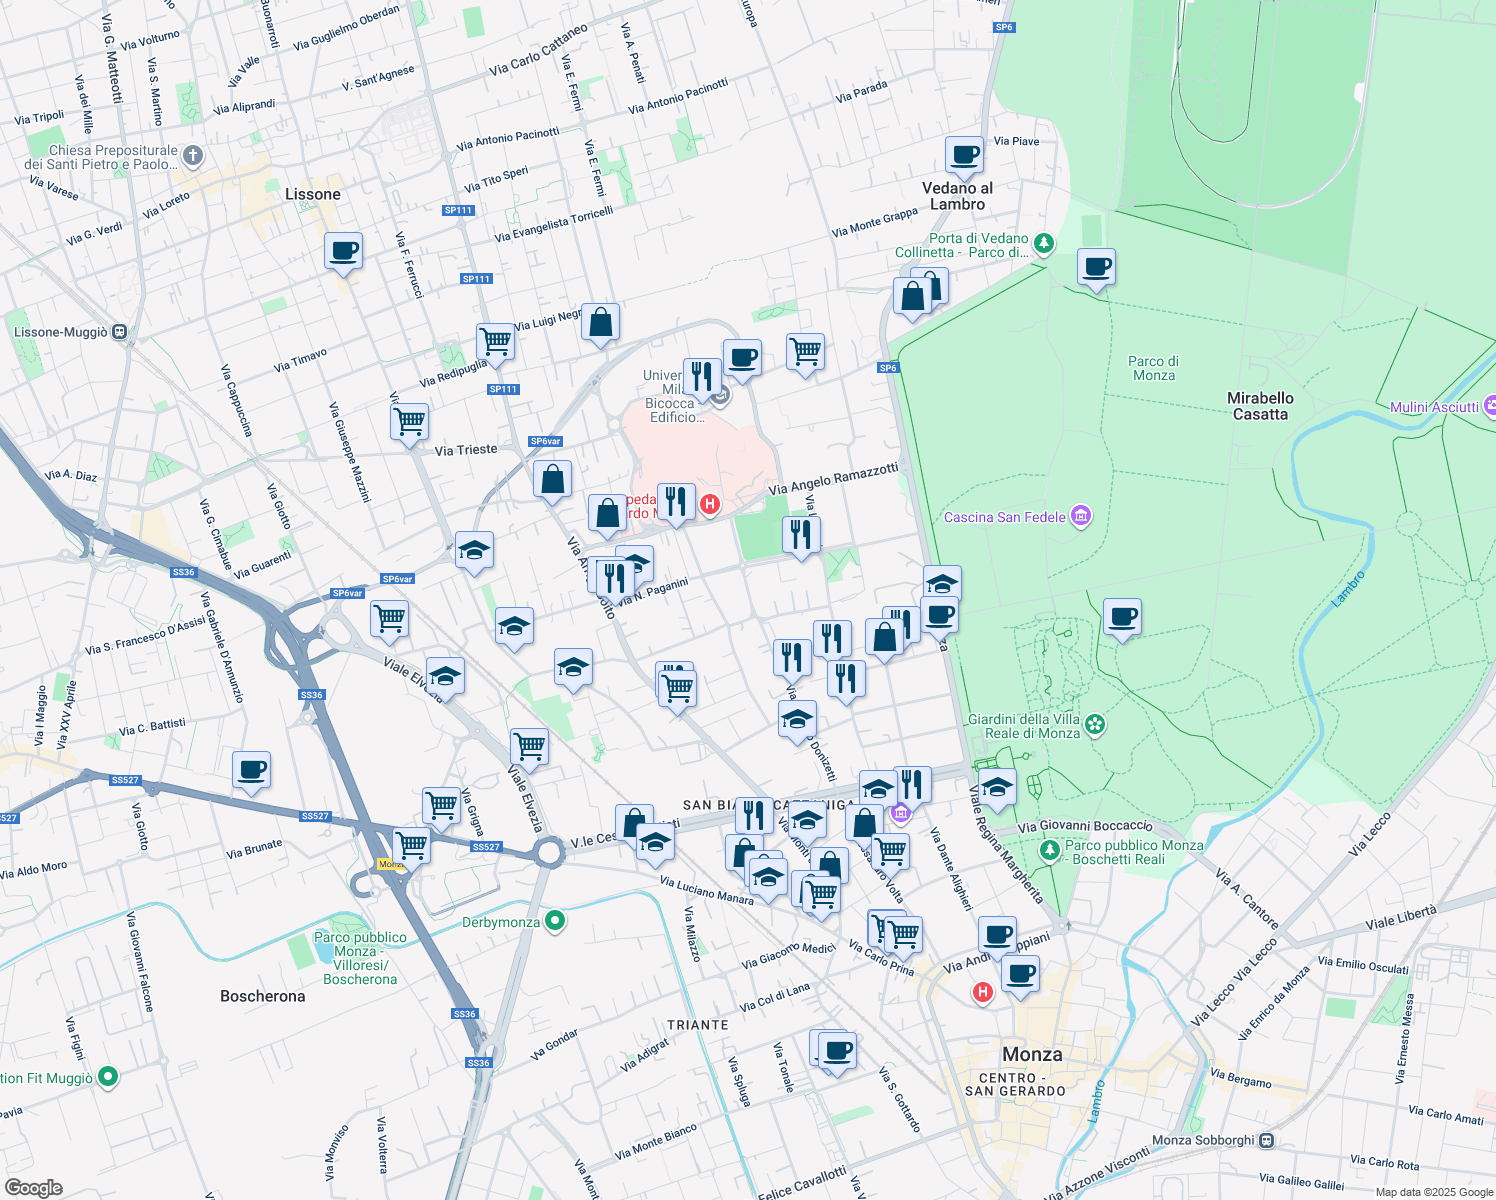Select the restaurant marker on Via N. Paganini
This screenshot has width=1496, height=1200.
(615, 578)
